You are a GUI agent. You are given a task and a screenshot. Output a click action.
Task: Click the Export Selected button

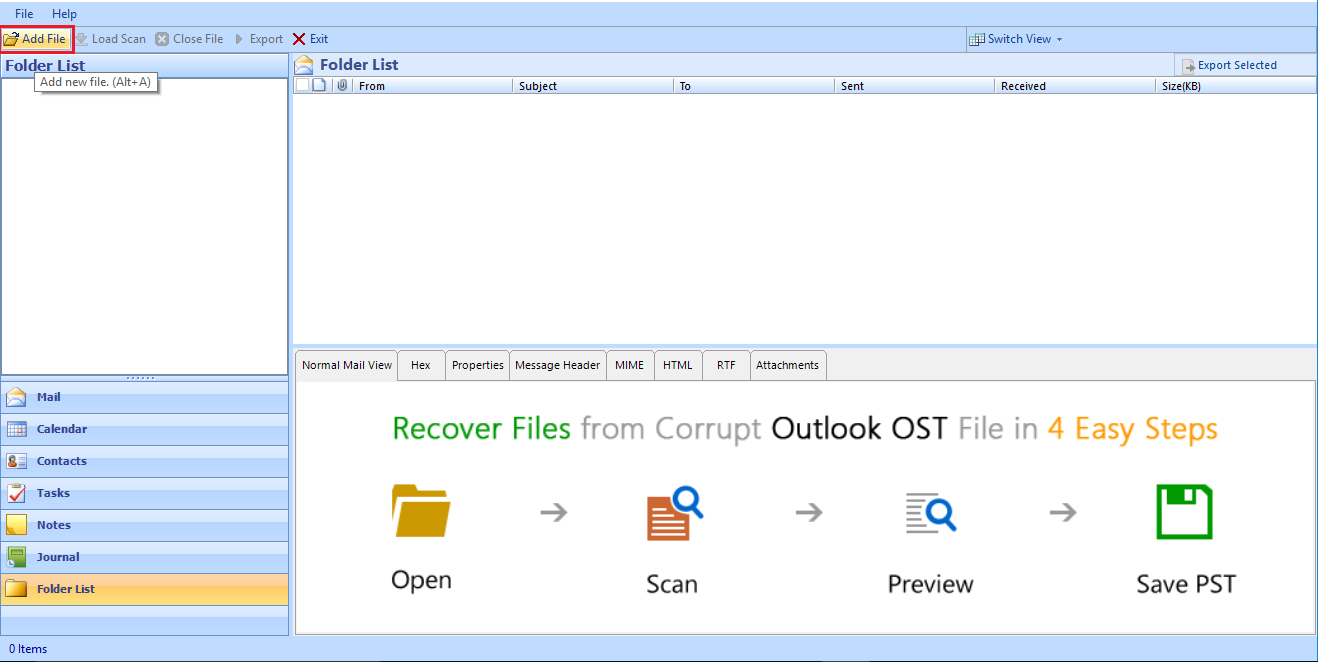tap(1229, 65)
